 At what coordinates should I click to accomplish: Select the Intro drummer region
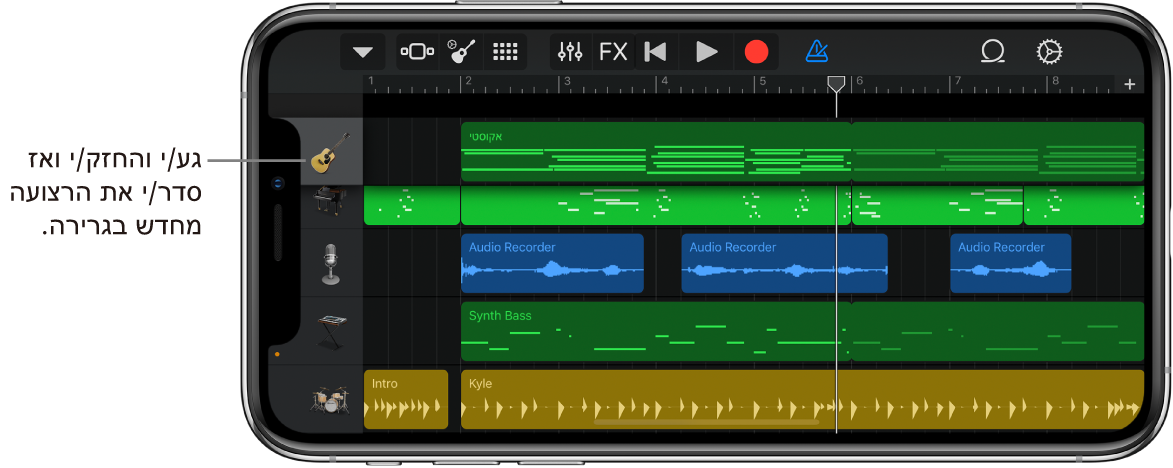pyautogui.click(x=405, y=400)
